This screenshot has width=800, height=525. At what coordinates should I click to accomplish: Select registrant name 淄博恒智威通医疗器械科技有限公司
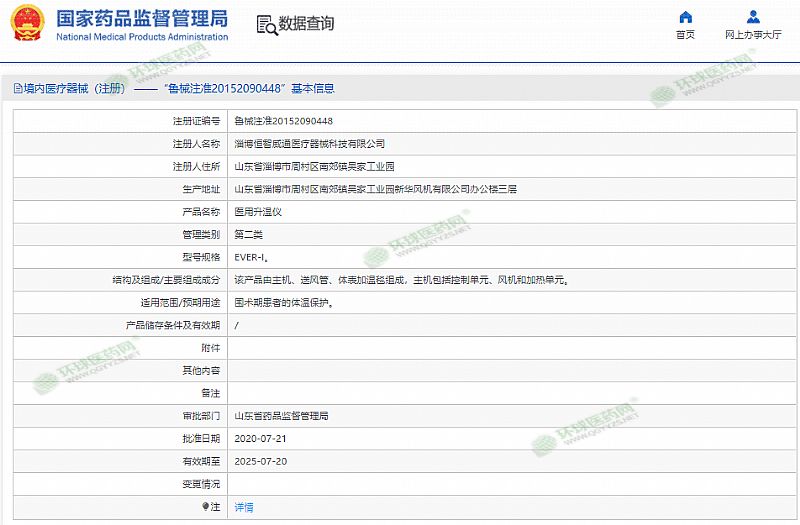309,143
